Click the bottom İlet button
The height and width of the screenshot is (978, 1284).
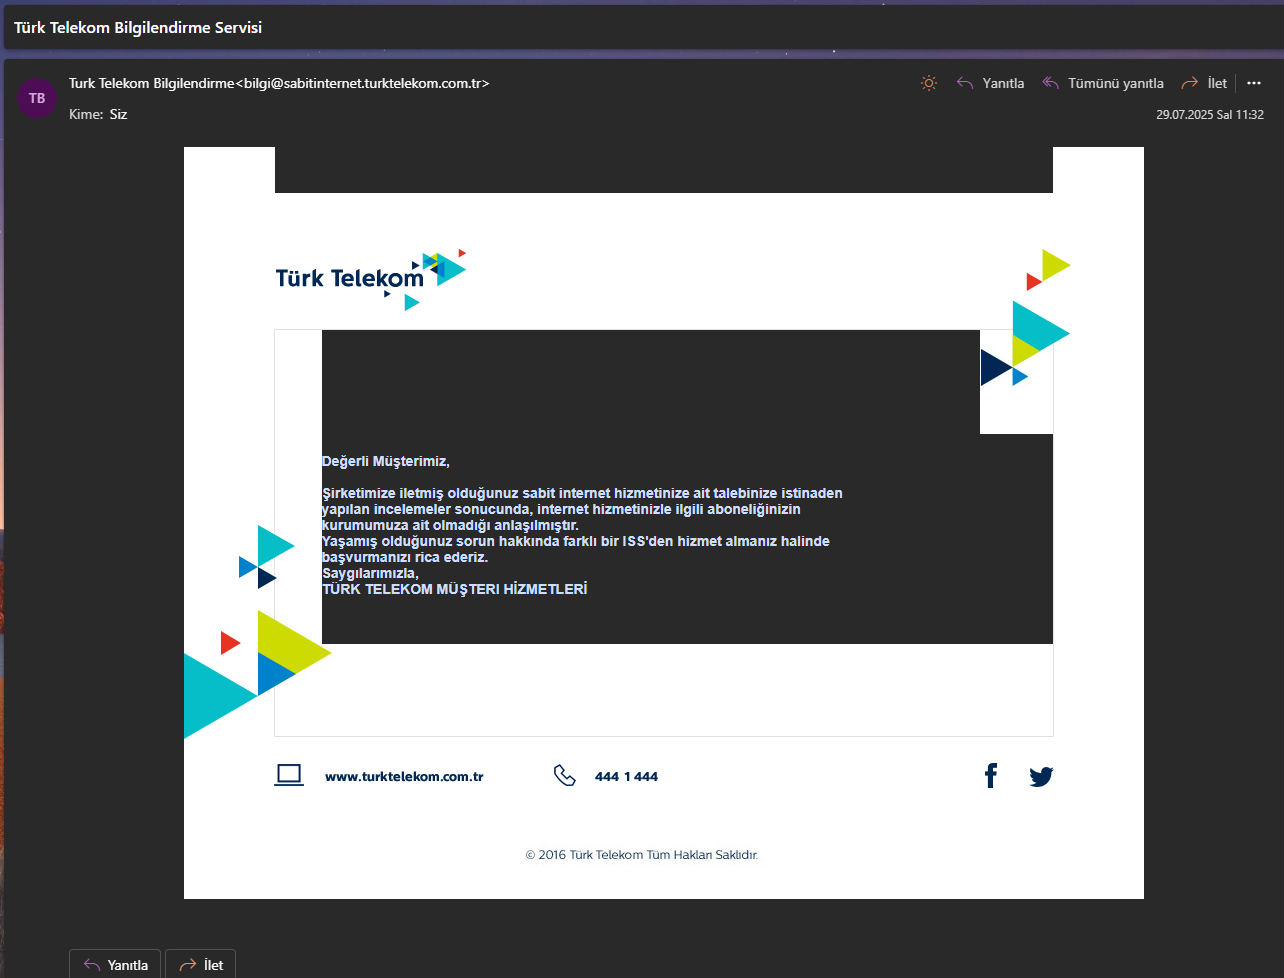click(x=200, y=965)
